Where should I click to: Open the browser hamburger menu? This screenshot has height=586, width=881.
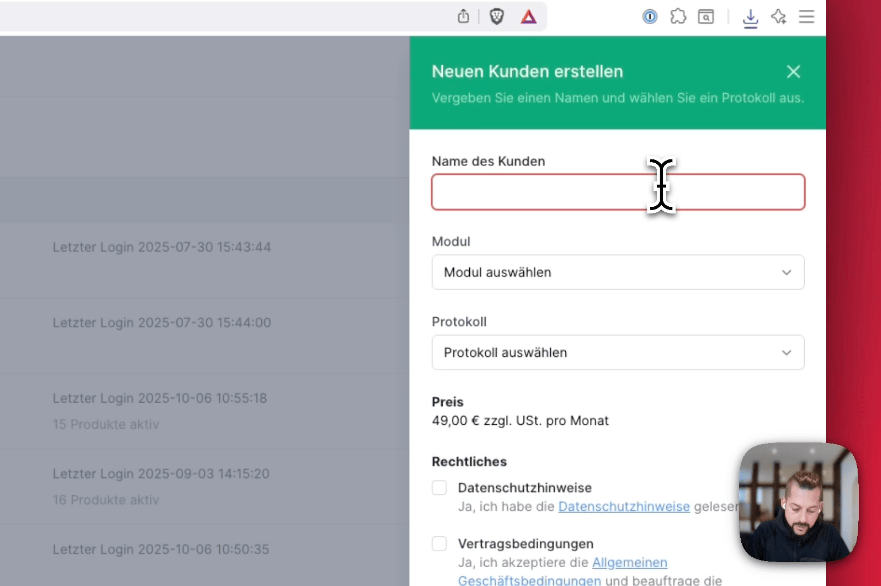coord(806,16)
